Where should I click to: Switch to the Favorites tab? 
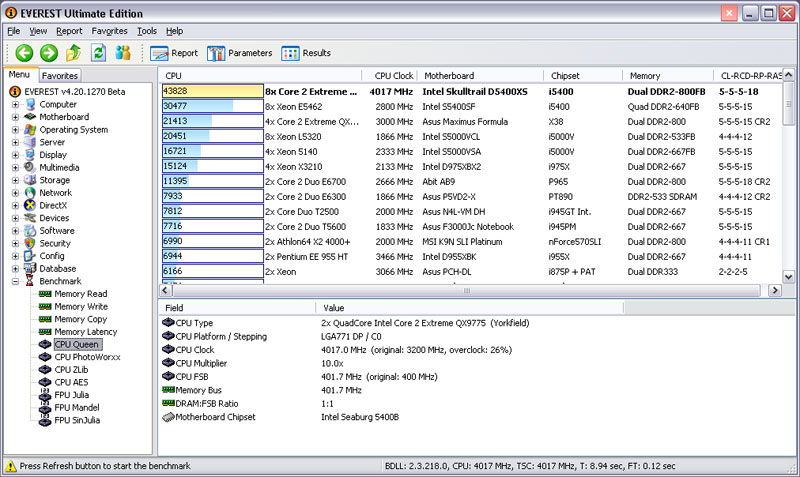pyautogui.click(x=60, y=76)
